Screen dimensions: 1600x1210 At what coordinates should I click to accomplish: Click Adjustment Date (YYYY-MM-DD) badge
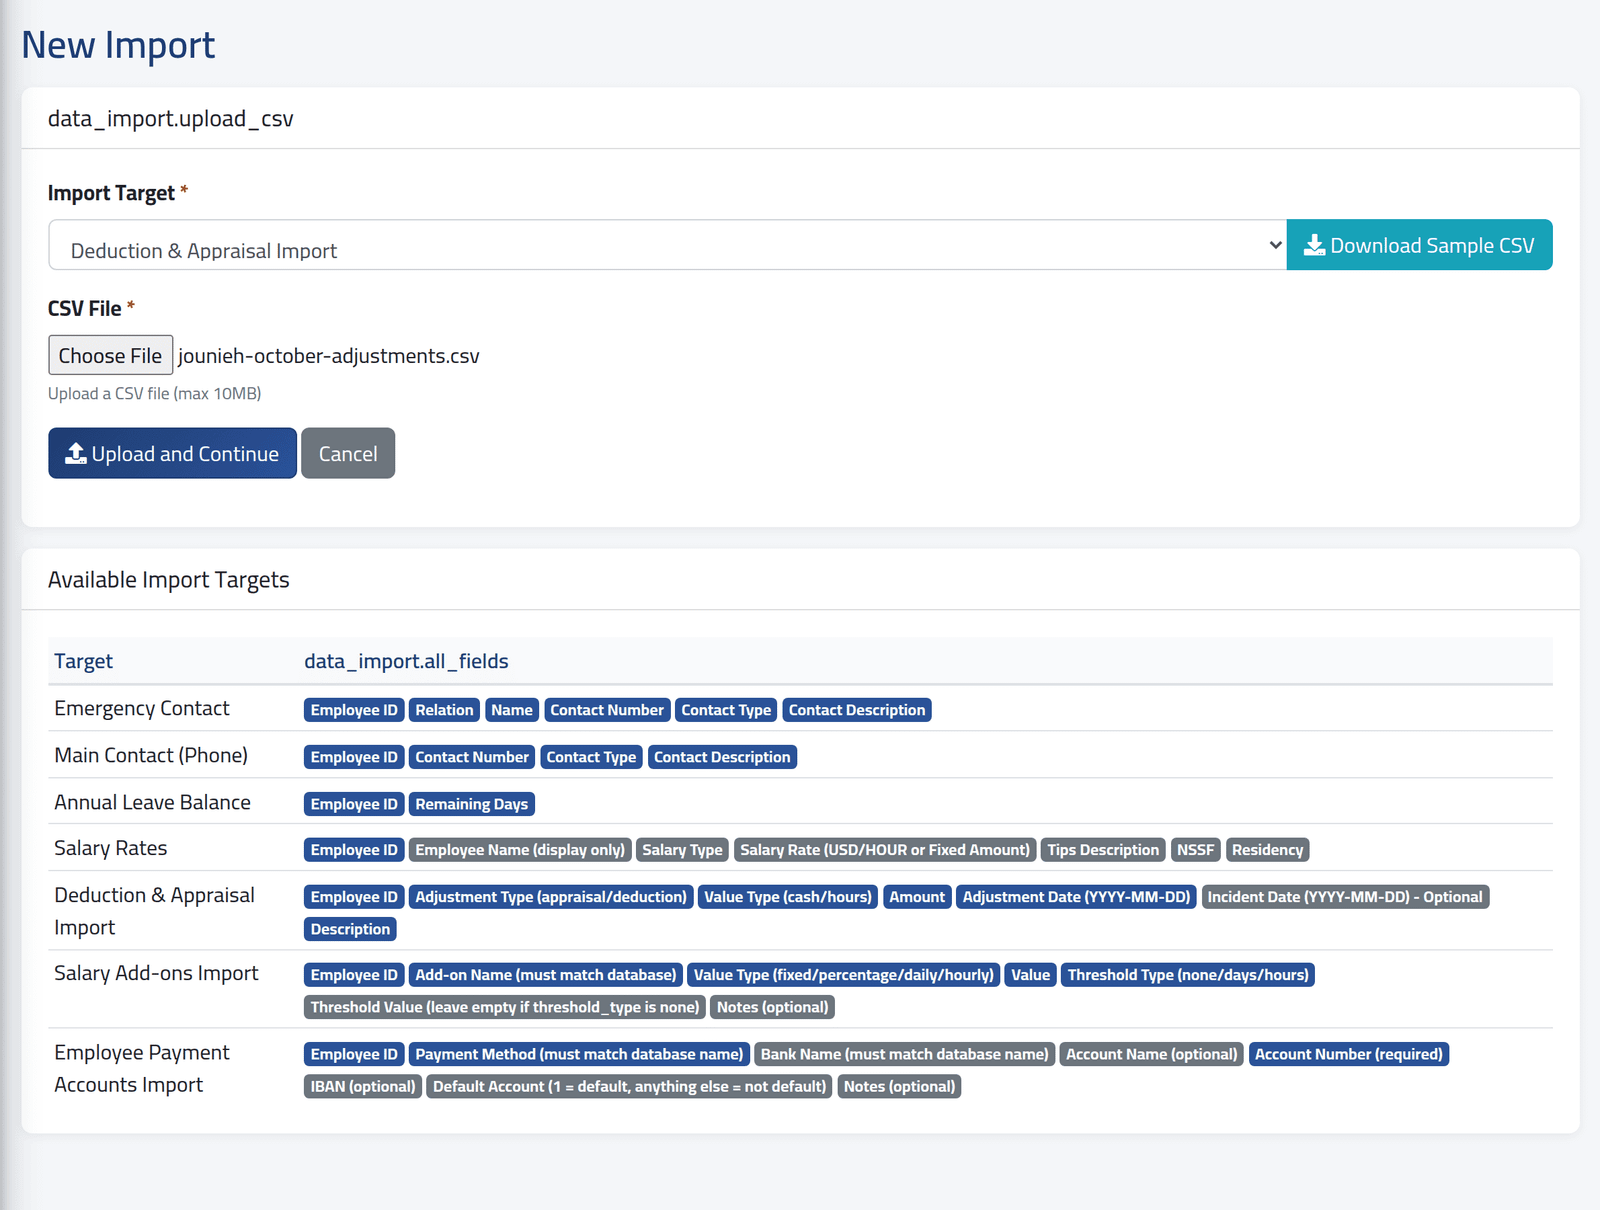(1076, 897)
